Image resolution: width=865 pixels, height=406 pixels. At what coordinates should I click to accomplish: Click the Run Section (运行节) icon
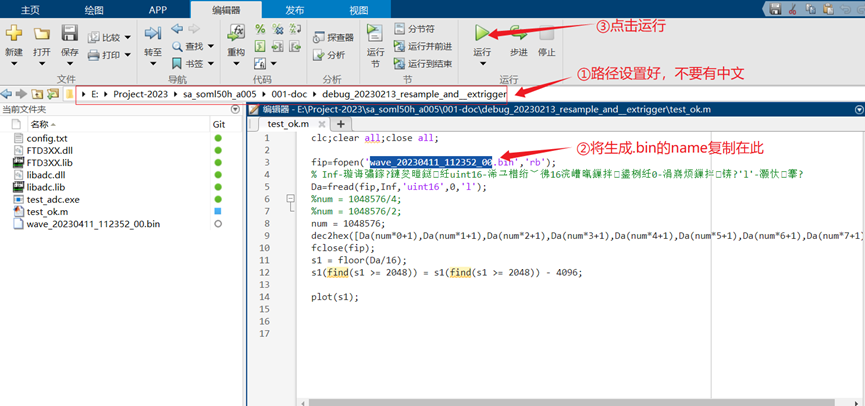point(375,33)
